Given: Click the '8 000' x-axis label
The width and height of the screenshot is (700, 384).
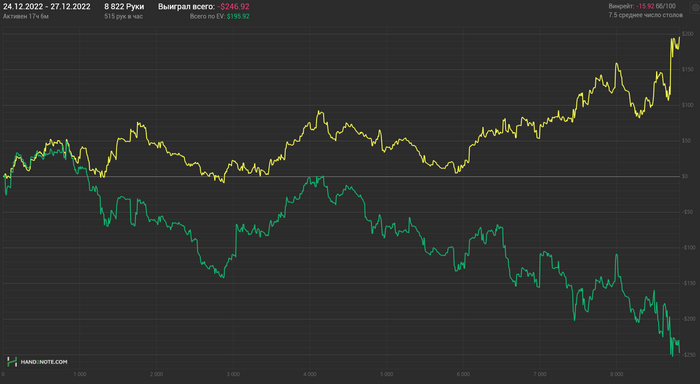Looking at the screenshot, I should [x=617, y=374].
